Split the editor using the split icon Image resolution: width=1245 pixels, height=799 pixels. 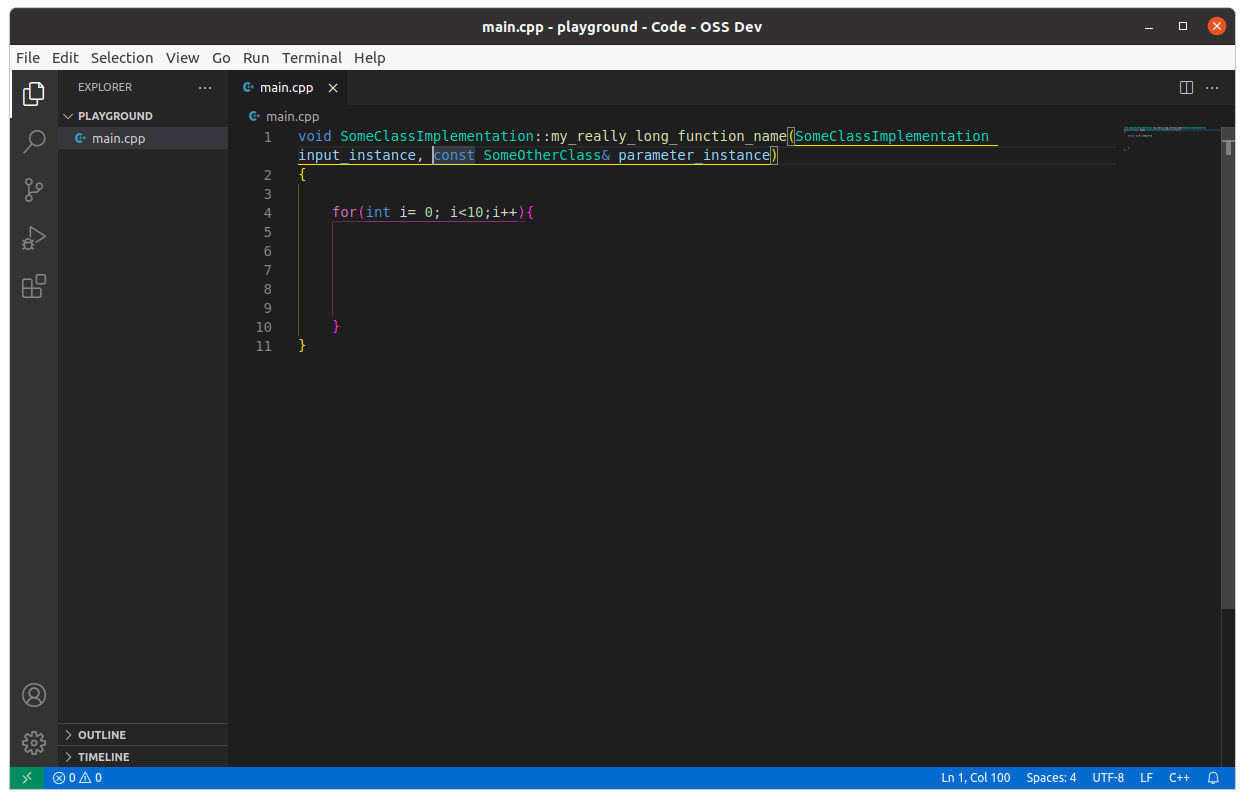pos(1185,87)
